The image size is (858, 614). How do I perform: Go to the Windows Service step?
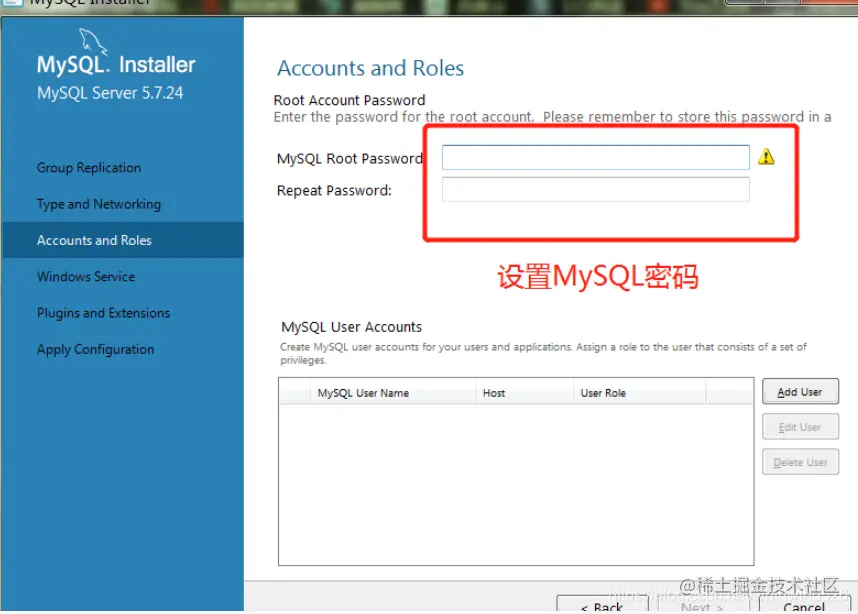pyautogui.click(x=86, y=276)
